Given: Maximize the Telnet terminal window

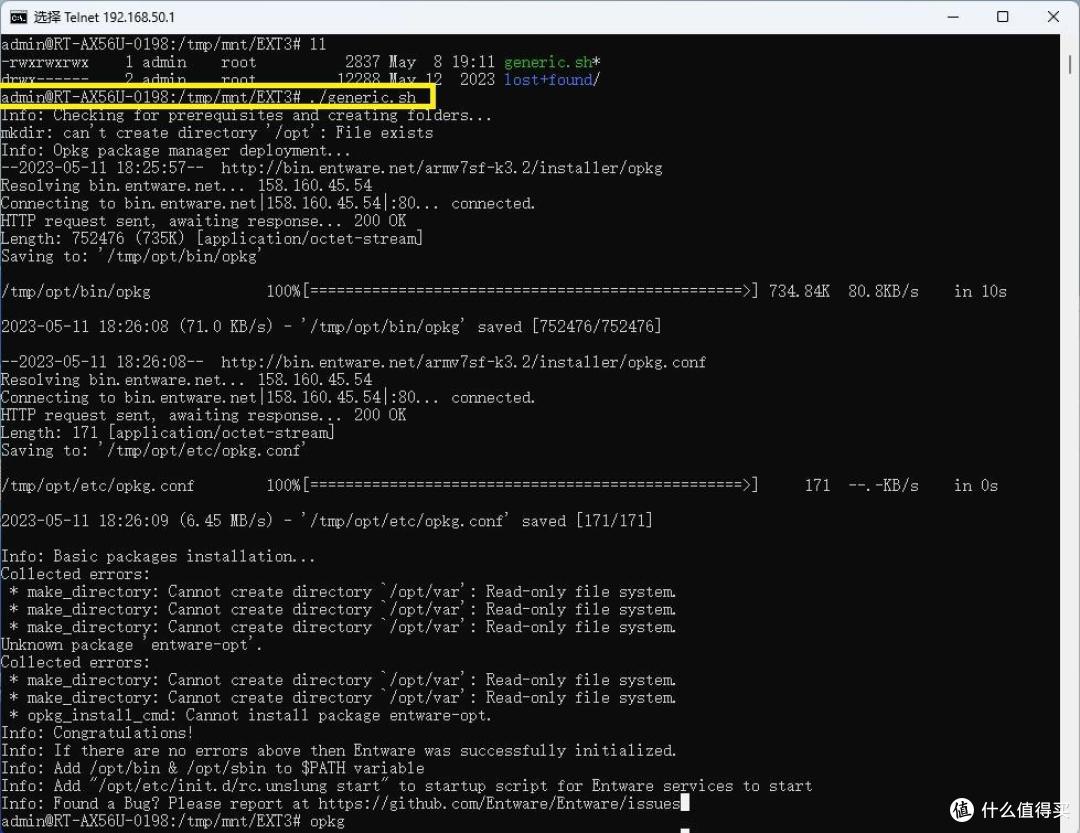Looking at the screenshot, I should click(1002, 17).
